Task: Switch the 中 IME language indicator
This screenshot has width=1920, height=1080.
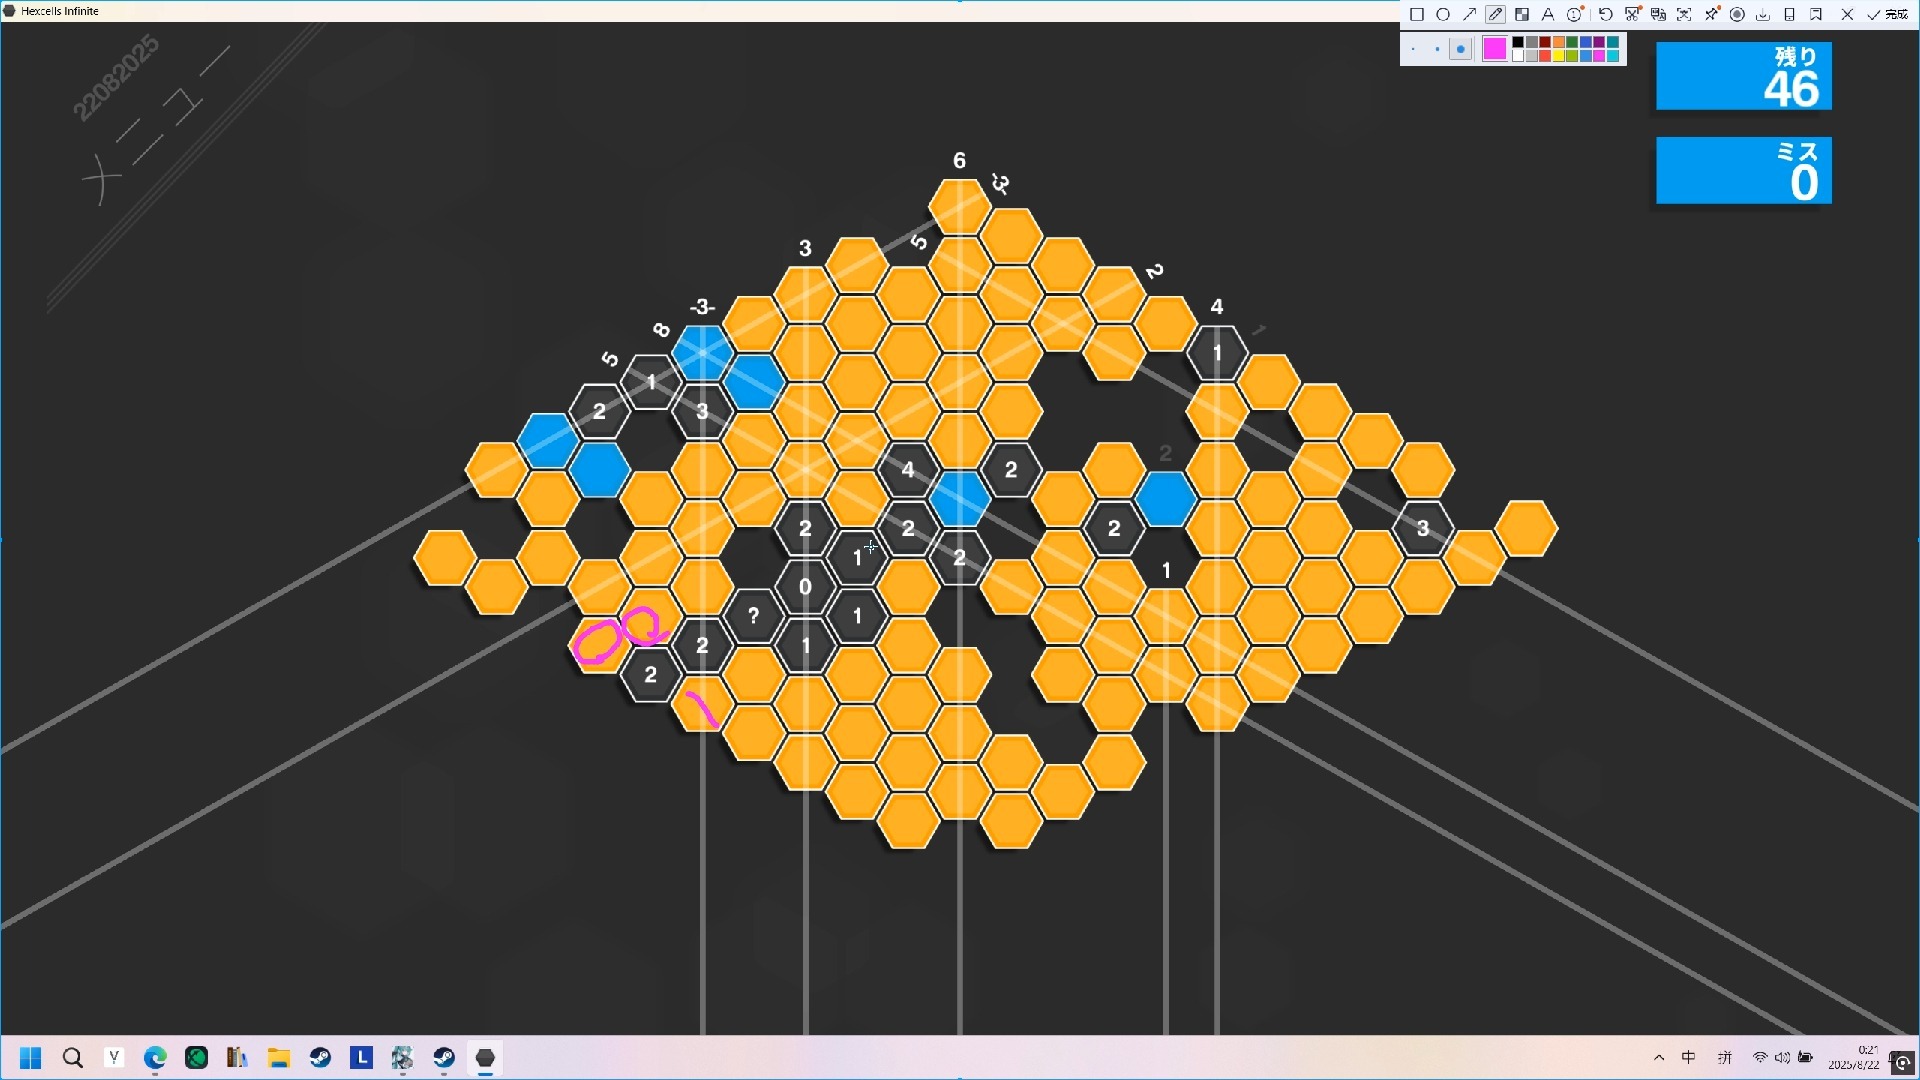Action: (x=1689, y=1058)
